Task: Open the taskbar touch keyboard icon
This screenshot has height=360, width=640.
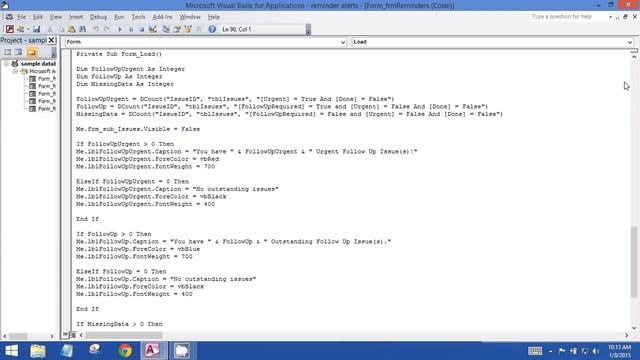Action: 535,351
